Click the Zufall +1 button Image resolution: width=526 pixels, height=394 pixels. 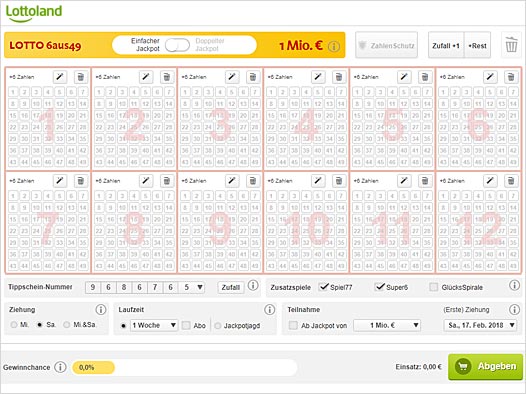446,46
